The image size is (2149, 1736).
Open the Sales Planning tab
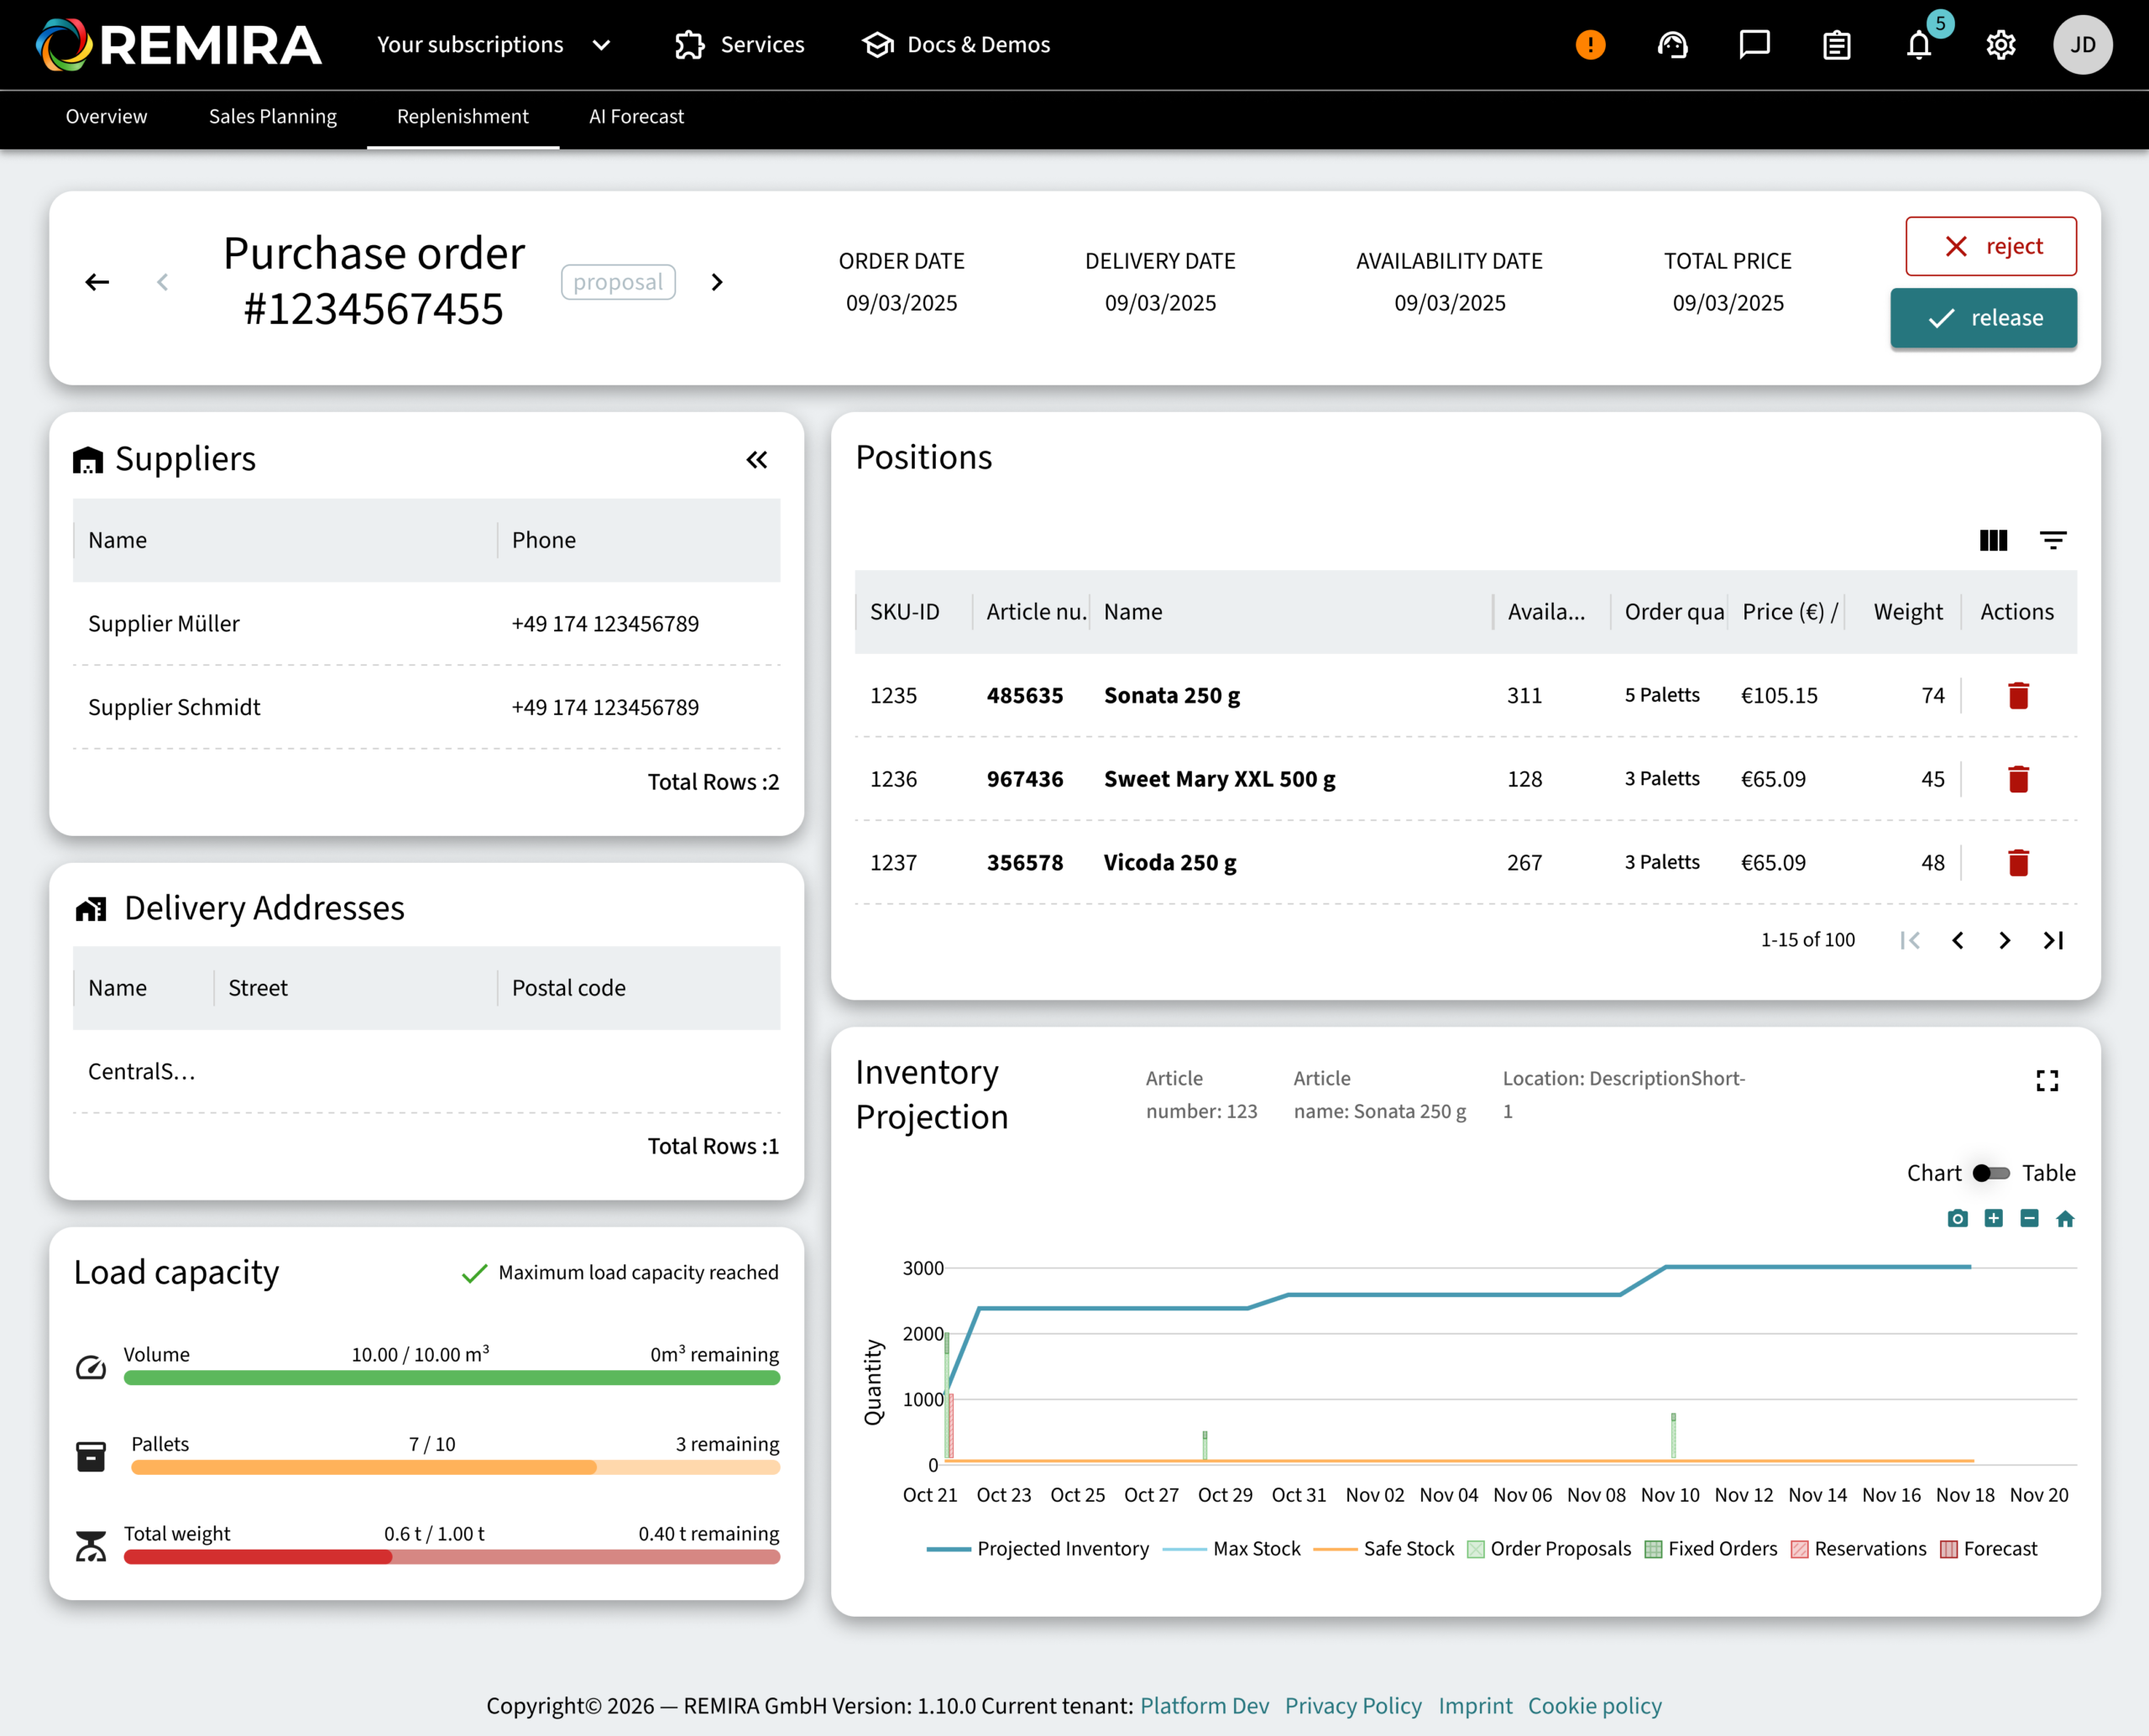tap(272, 117)
